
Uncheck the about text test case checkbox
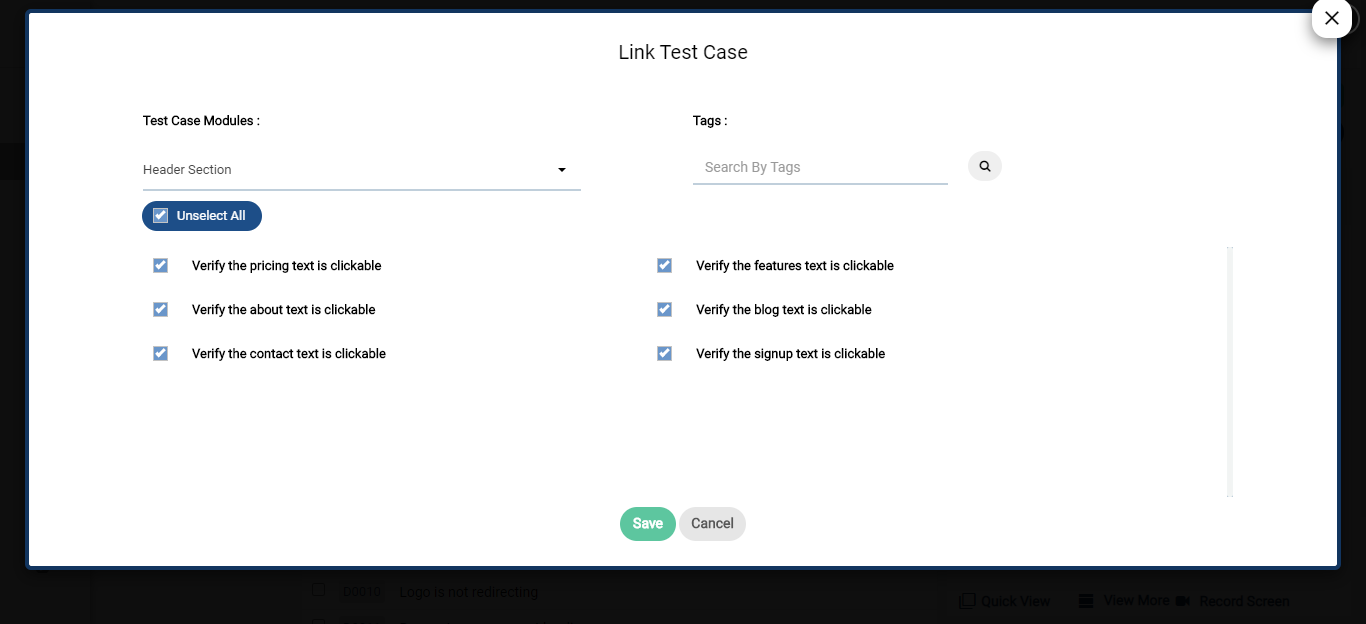coord(160,309)
